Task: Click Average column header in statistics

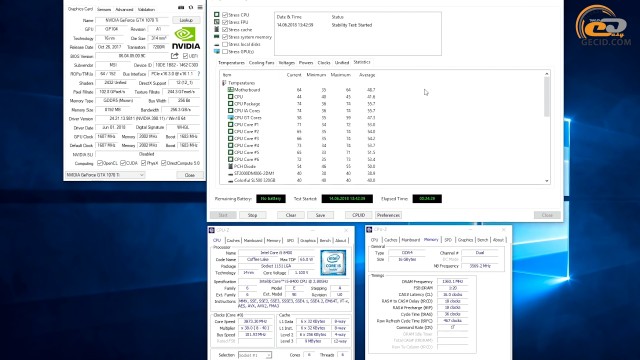Action: point(367,75)
